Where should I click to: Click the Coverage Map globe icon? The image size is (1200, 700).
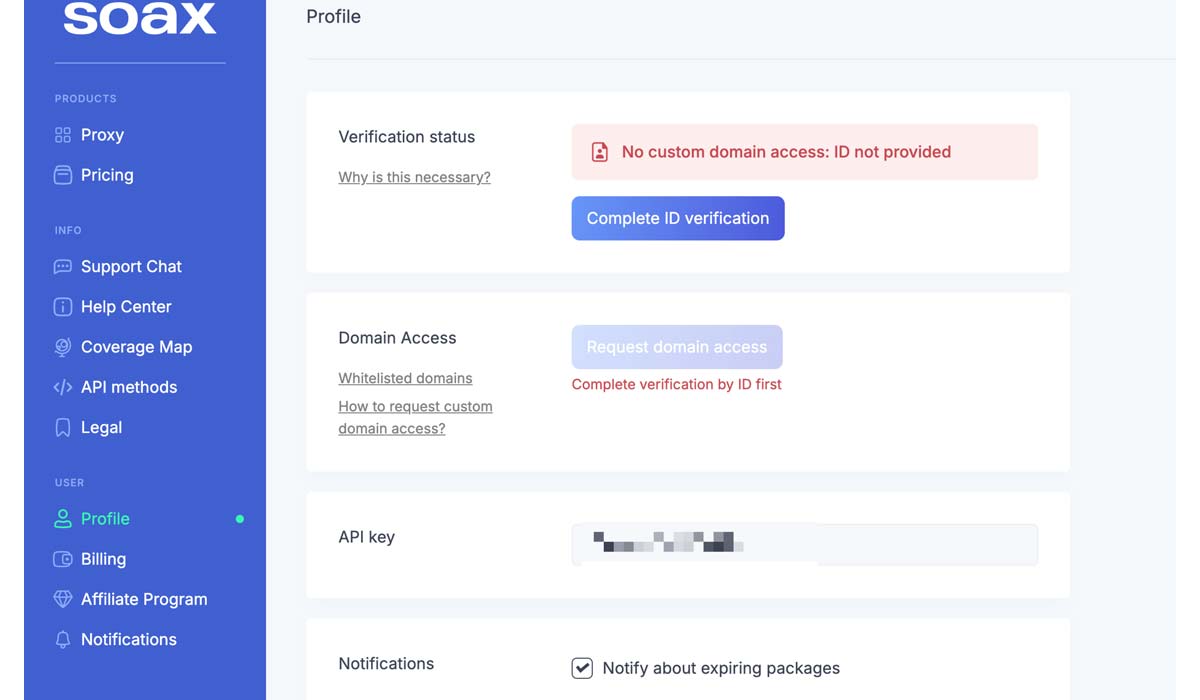point(62,347)
